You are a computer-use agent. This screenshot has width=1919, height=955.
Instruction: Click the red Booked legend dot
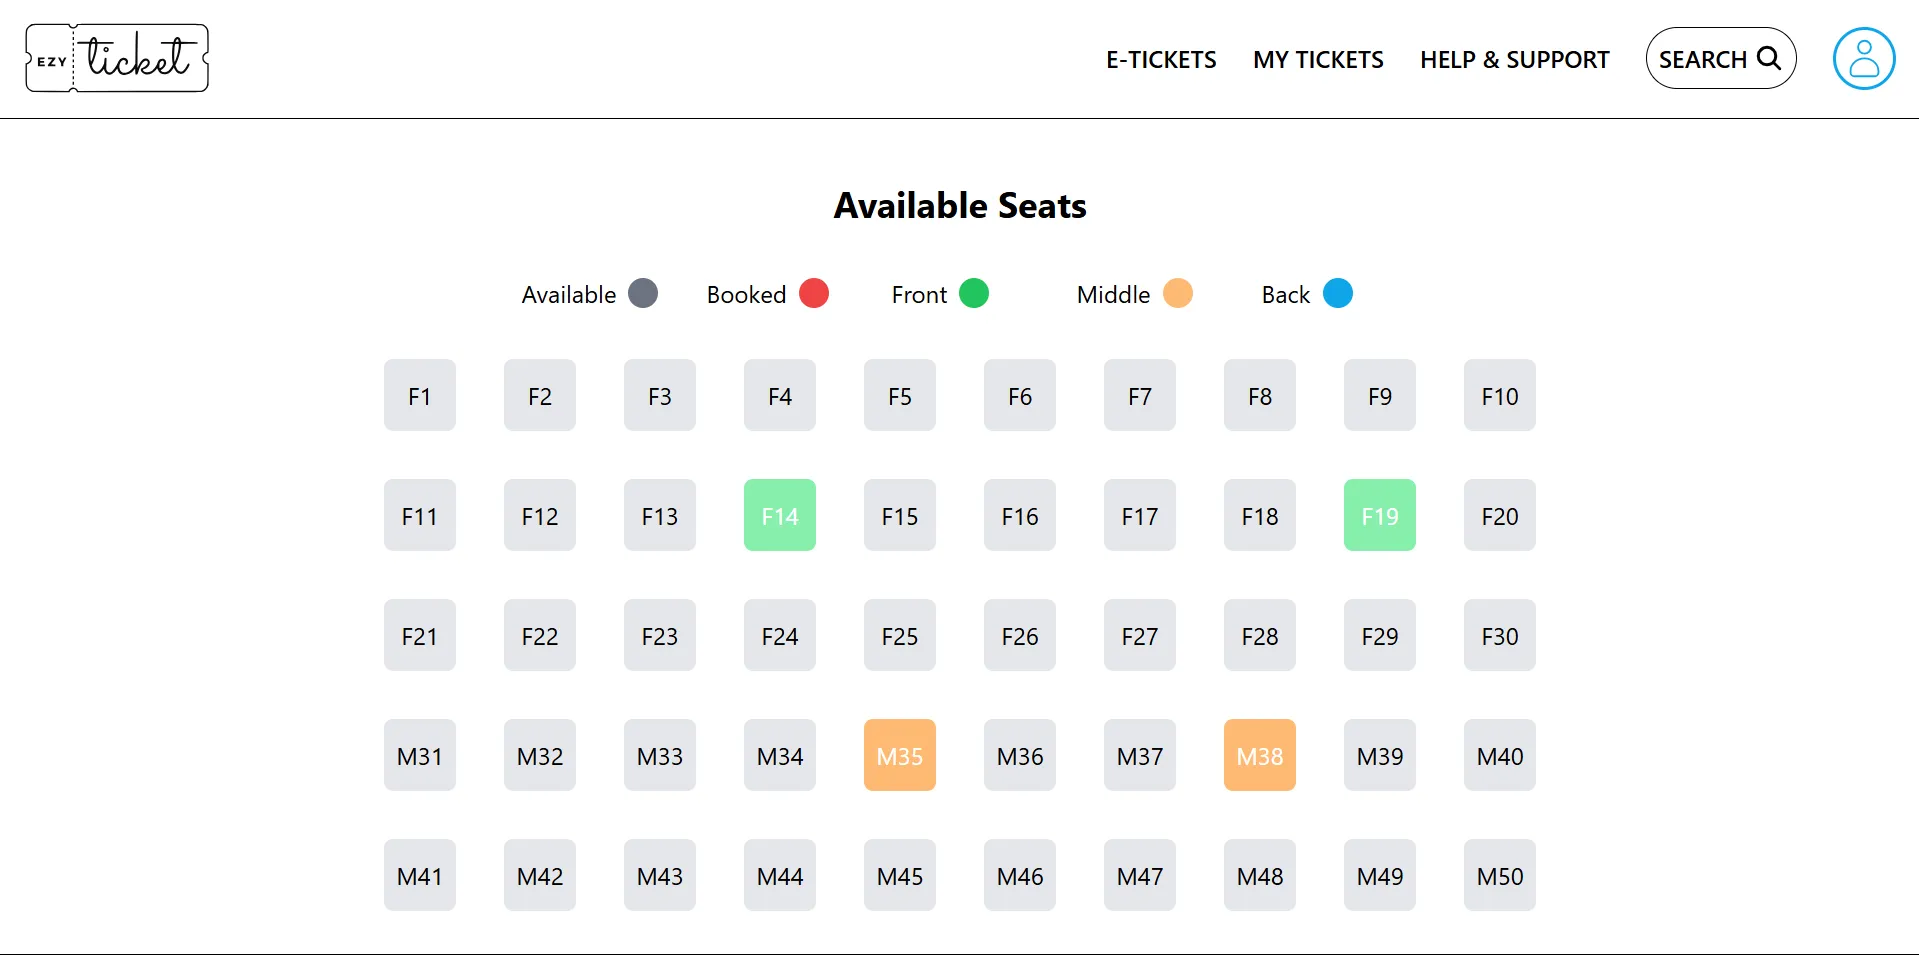[814, 294]
